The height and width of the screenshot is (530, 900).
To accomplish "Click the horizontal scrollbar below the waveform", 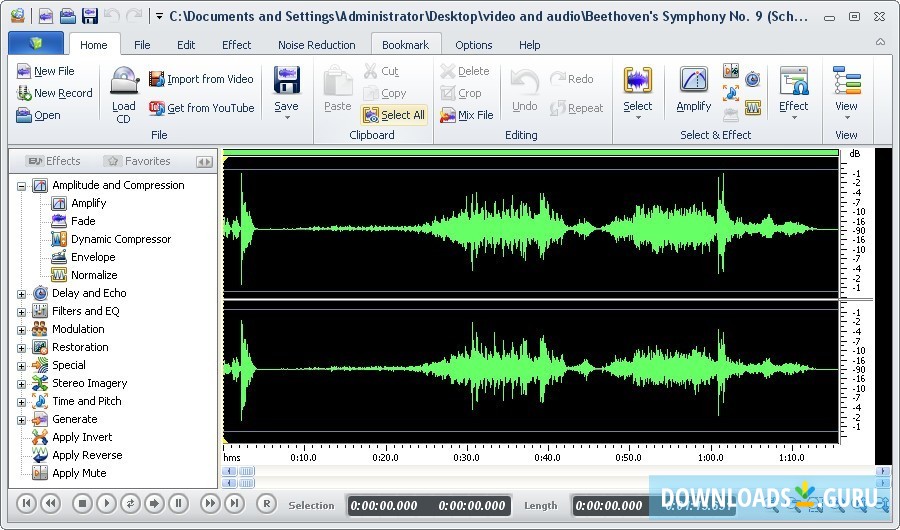I will click(x=550, y=471).
